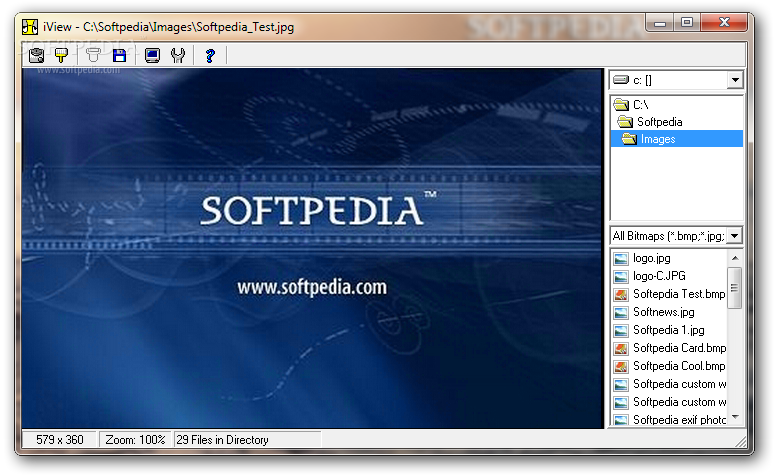Click the yellow paintbrush toolbar icon
The image size is (775, 476).
coord(61,55)
